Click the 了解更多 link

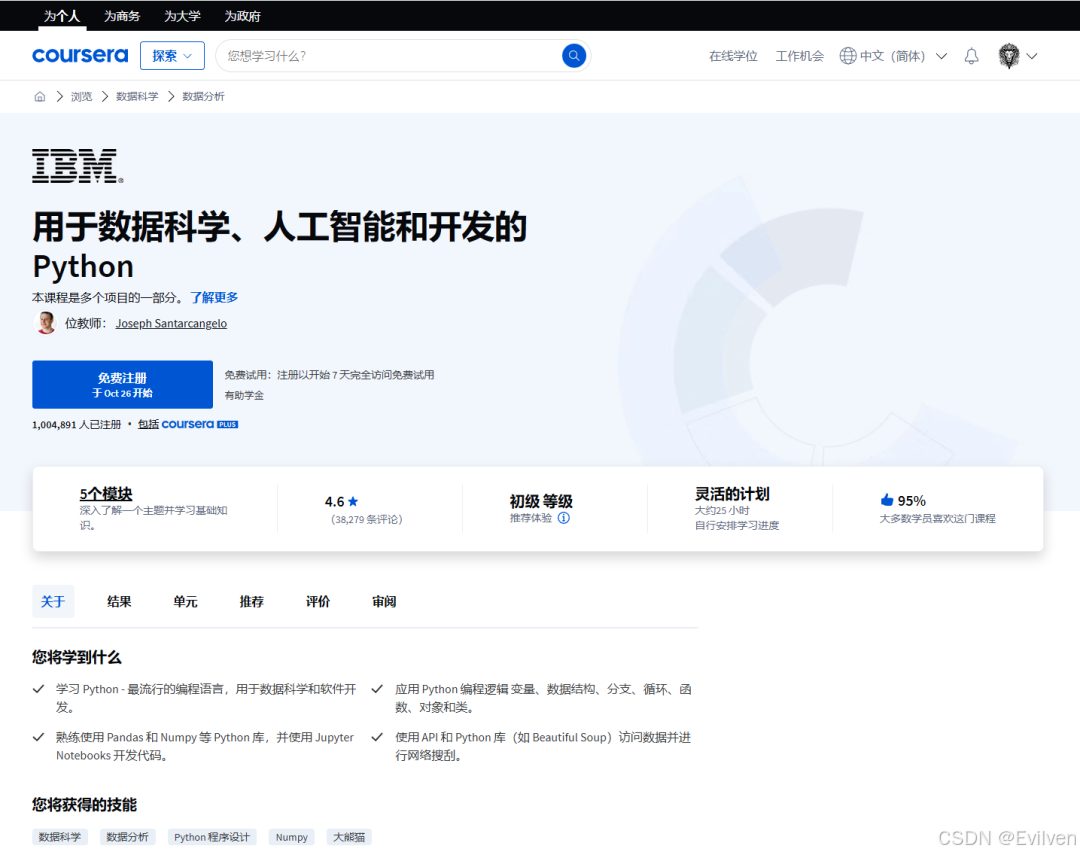click(x=214, y=297)
